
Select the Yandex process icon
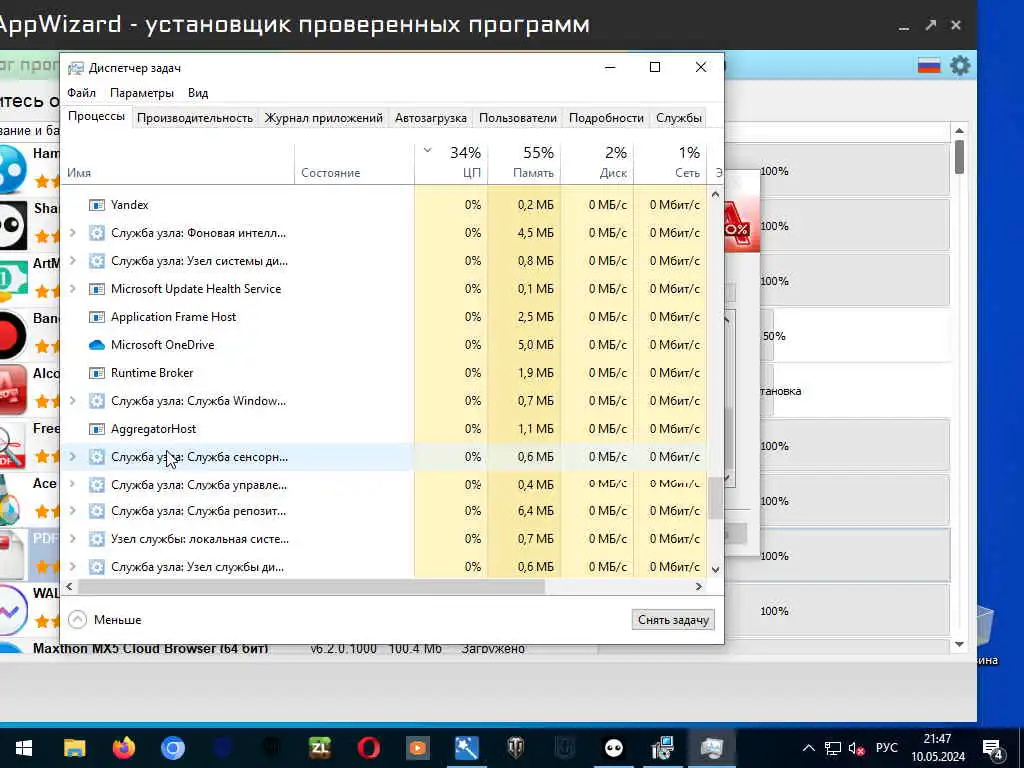tap(97, 205)
